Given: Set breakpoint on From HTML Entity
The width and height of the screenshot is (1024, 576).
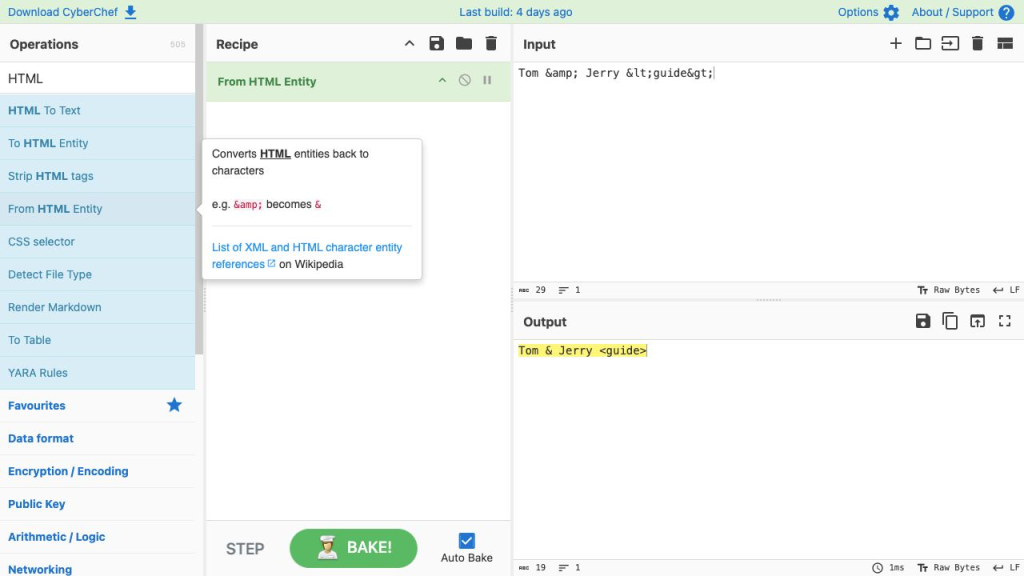Looking at the screenshot, I should pos(487,80).
